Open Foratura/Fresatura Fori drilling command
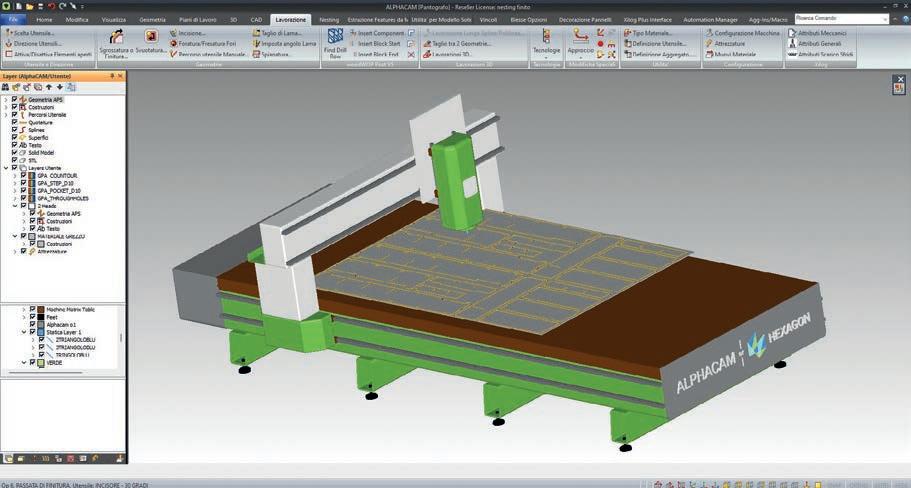 203,44
